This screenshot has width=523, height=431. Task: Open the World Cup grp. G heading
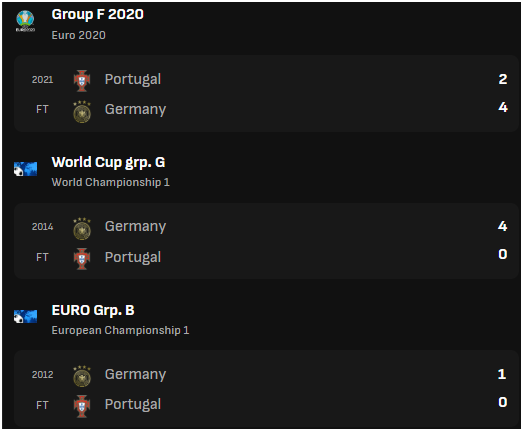pyautogui.click(x=108, y=162)
